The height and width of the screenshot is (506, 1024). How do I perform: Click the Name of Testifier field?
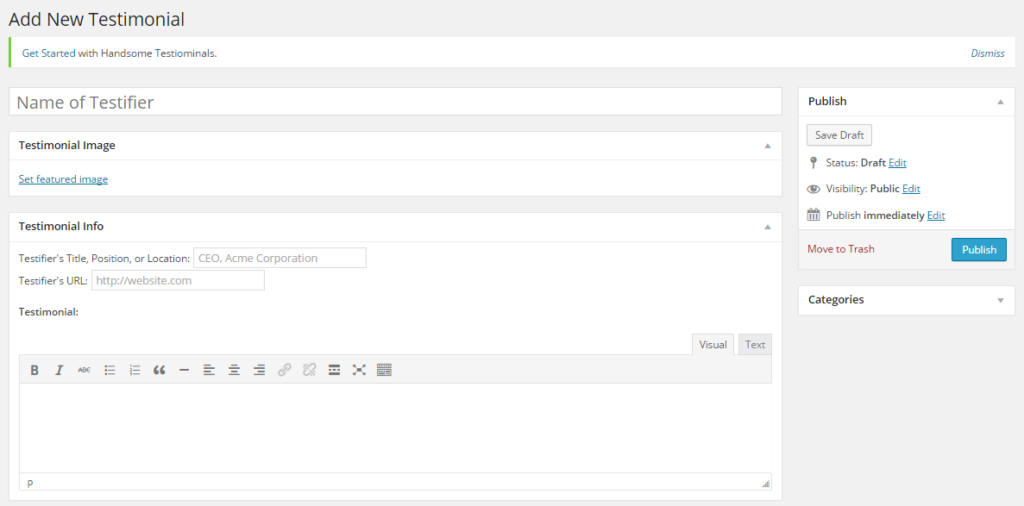point(395,102)
